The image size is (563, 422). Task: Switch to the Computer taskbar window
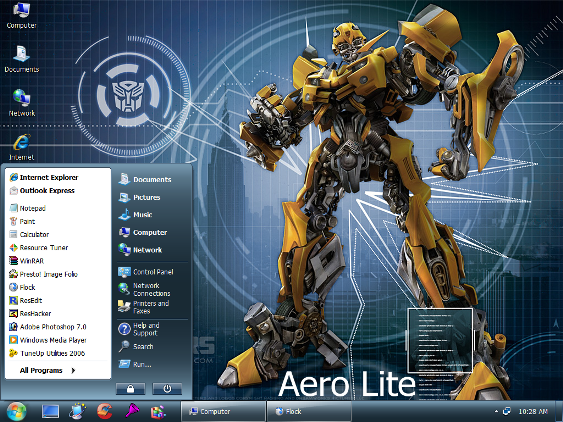223,412
